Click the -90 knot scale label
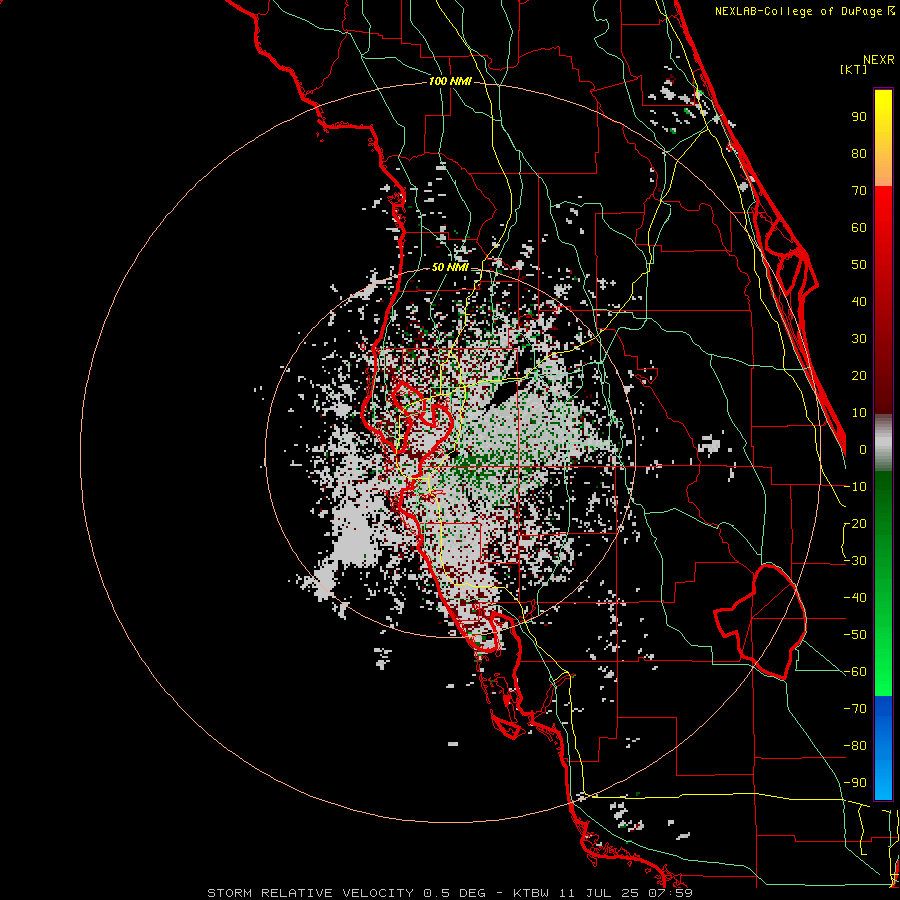900x900 pixels. click(855, 783)
